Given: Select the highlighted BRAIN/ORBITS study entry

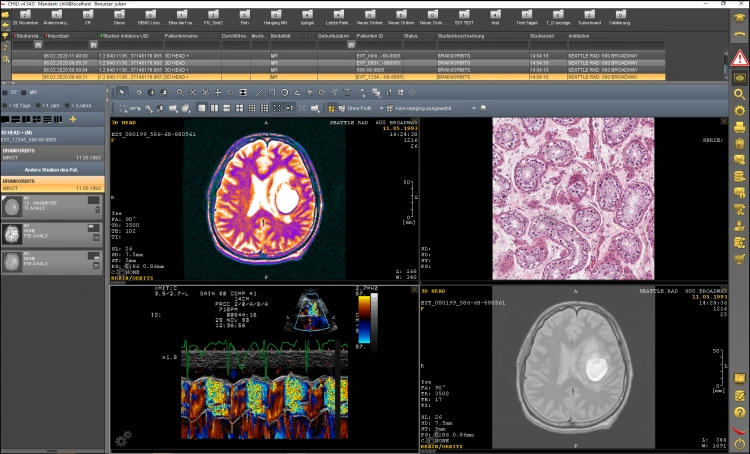Looking at the screenshot, I should tap(53, 185).
